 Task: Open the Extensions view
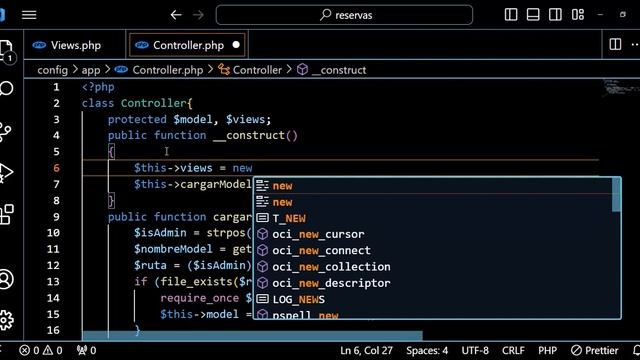point(7,214)
